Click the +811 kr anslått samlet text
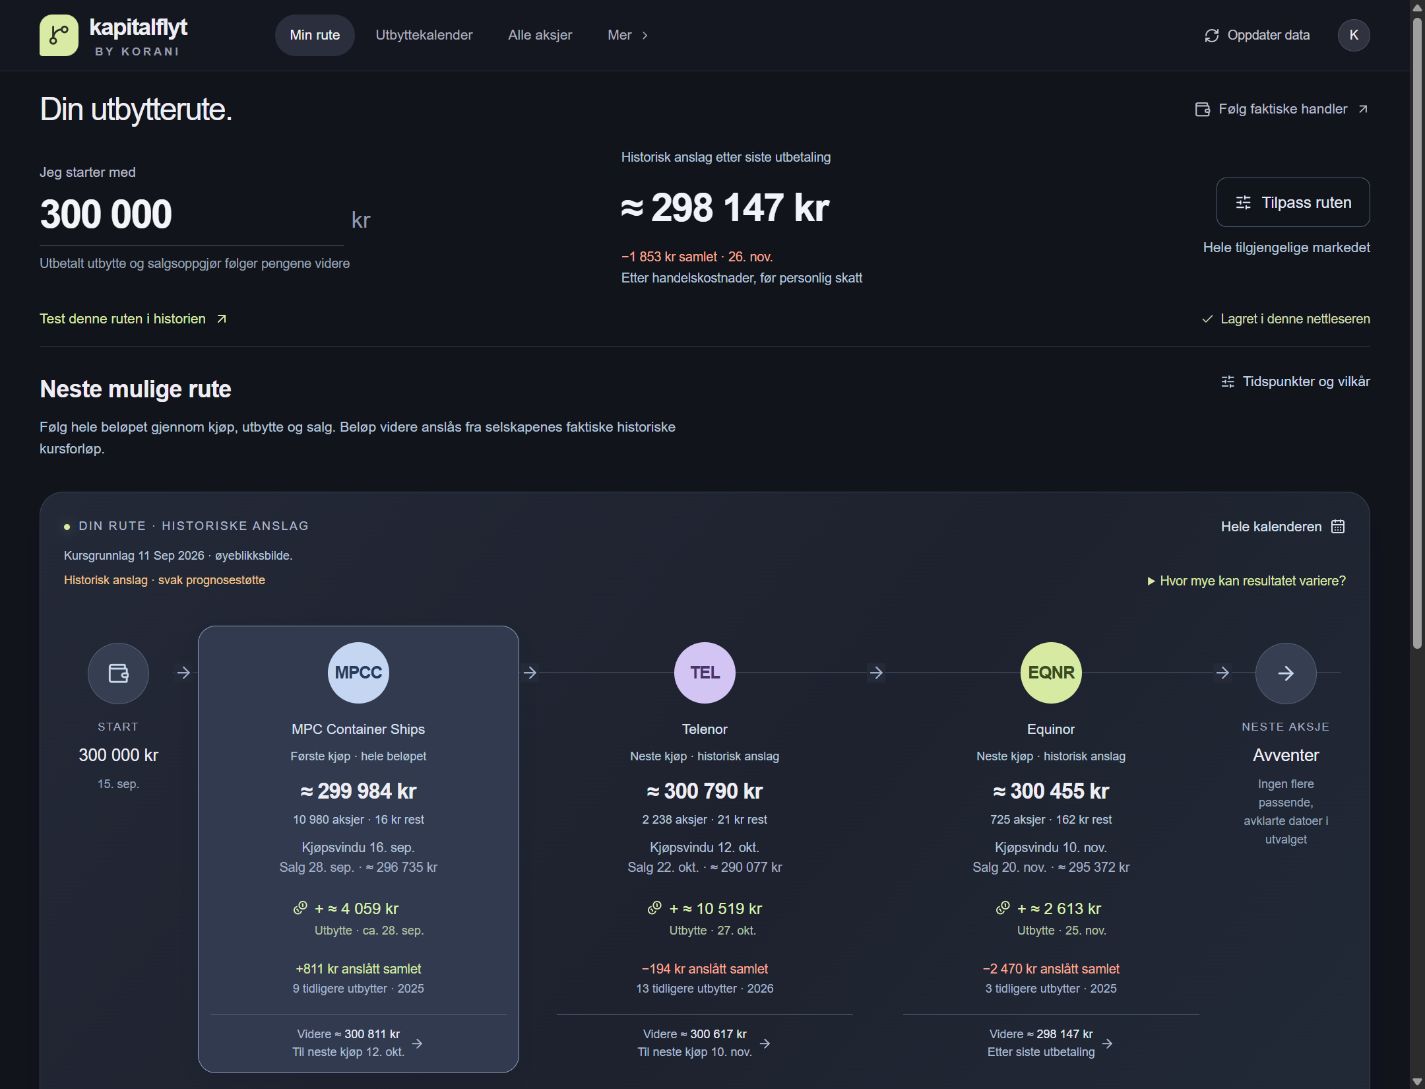This screenshot has width=1425, height=1089. click(358, 969)
